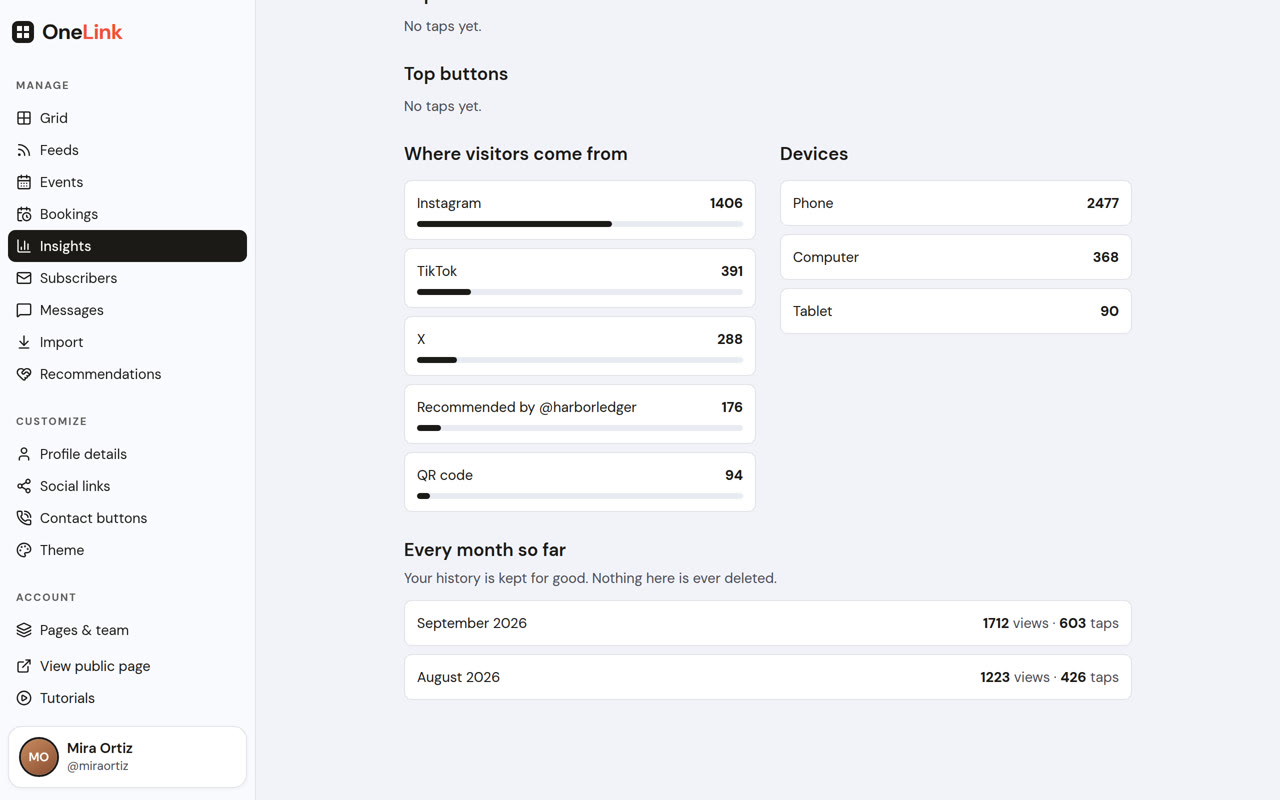Click the Messages speech bubble icon
The width and height of the screenshot is (1280, 800).
[x=24, y=310]
